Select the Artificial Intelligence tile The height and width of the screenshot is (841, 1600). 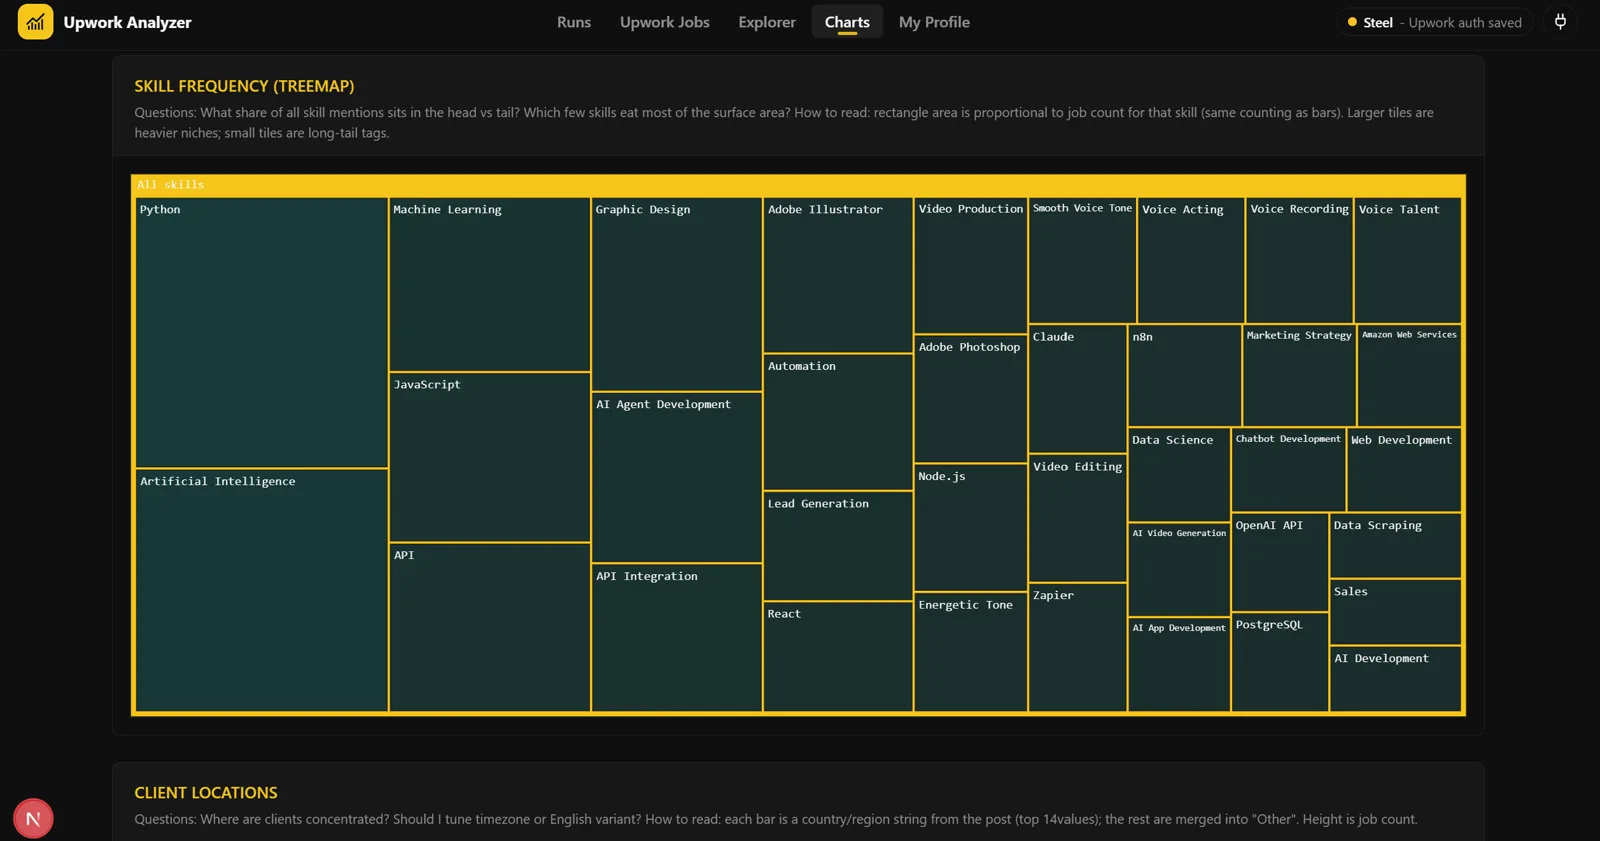click(262, 590)
